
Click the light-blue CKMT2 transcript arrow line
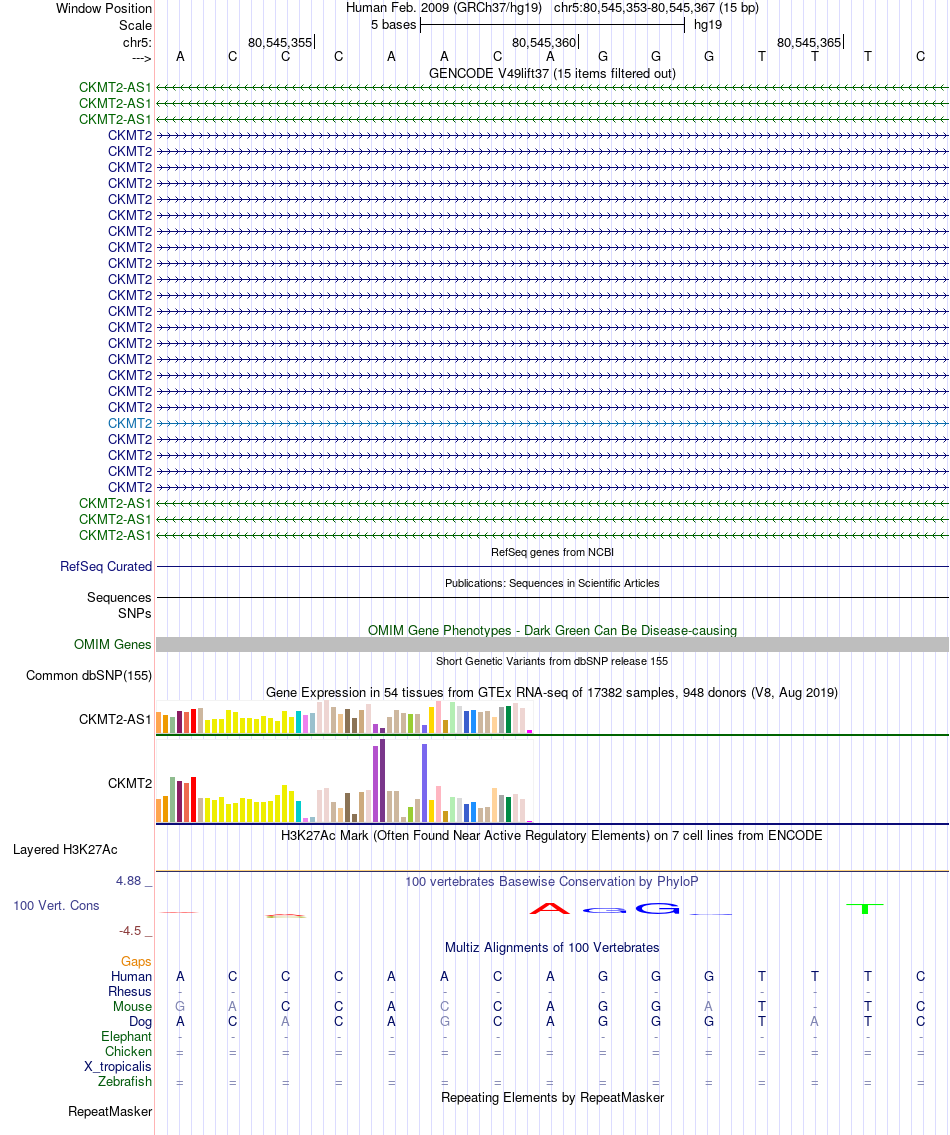(x=552, y=423)
